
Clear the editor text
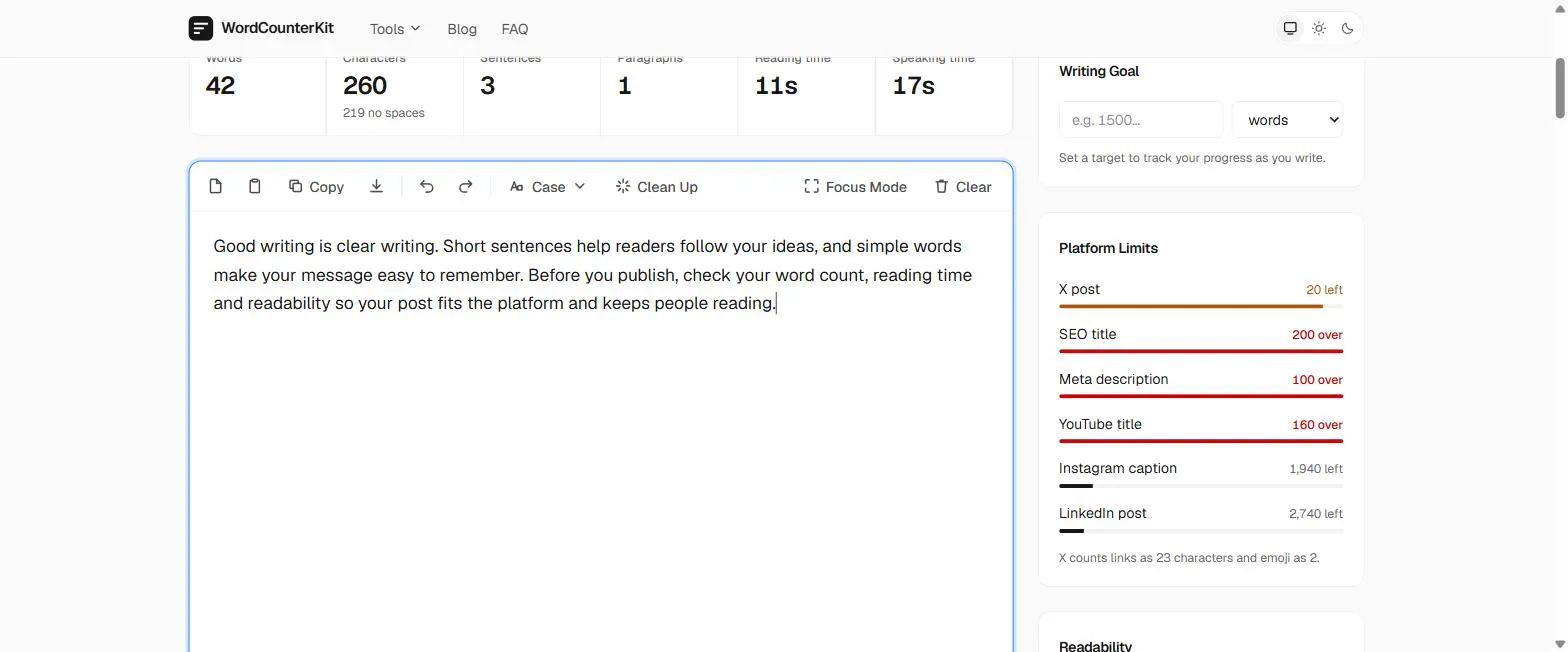963,186
